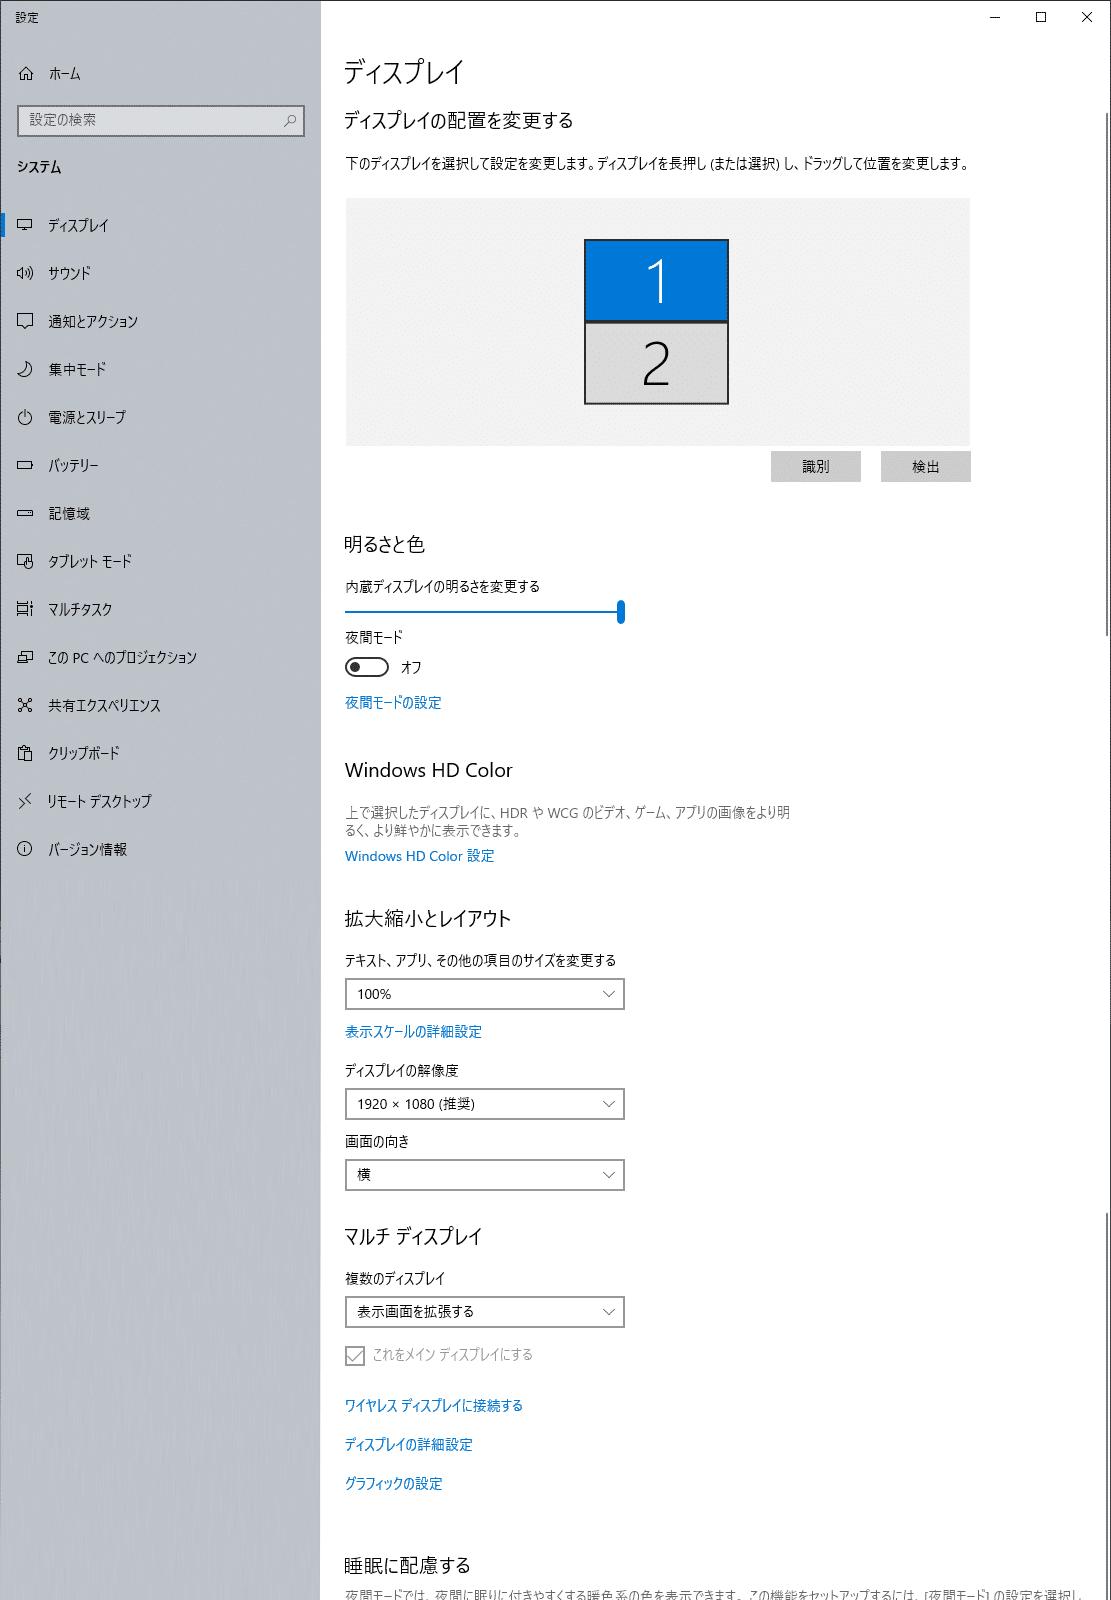This screenshot has width=1111, height=1600.
Task: Click the brightness slider handle
Action: 621,612
